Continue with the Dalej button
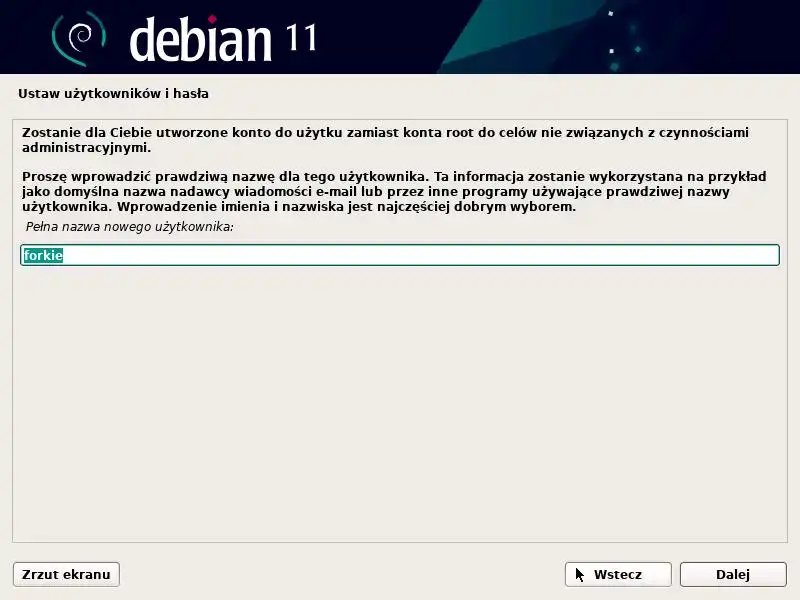800x600 pixels. (x=733, y=574)
